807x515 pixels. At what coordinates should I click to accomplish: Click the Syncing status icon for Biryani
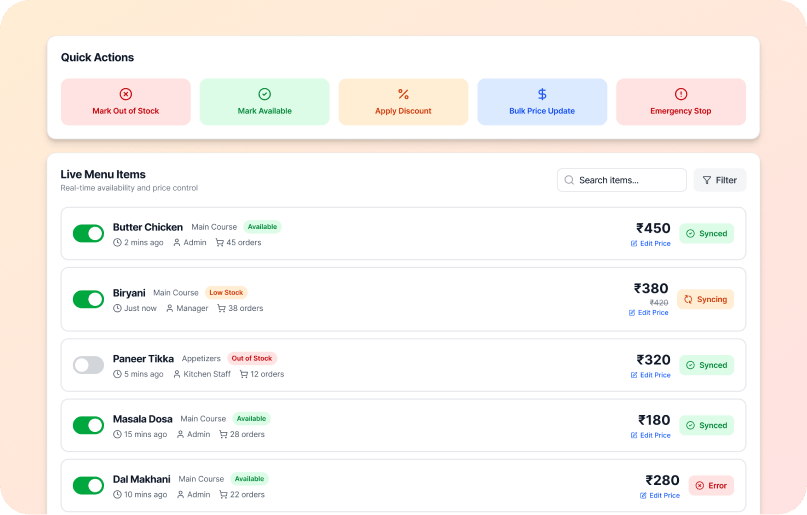[688, 299]
